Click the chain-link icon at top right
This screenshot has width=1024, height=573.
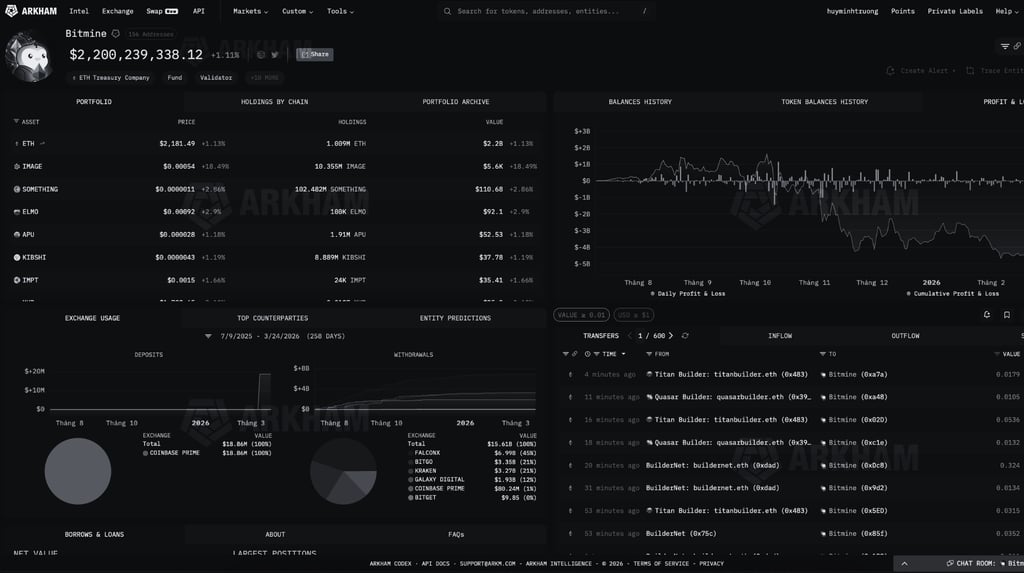[1017, 46]
